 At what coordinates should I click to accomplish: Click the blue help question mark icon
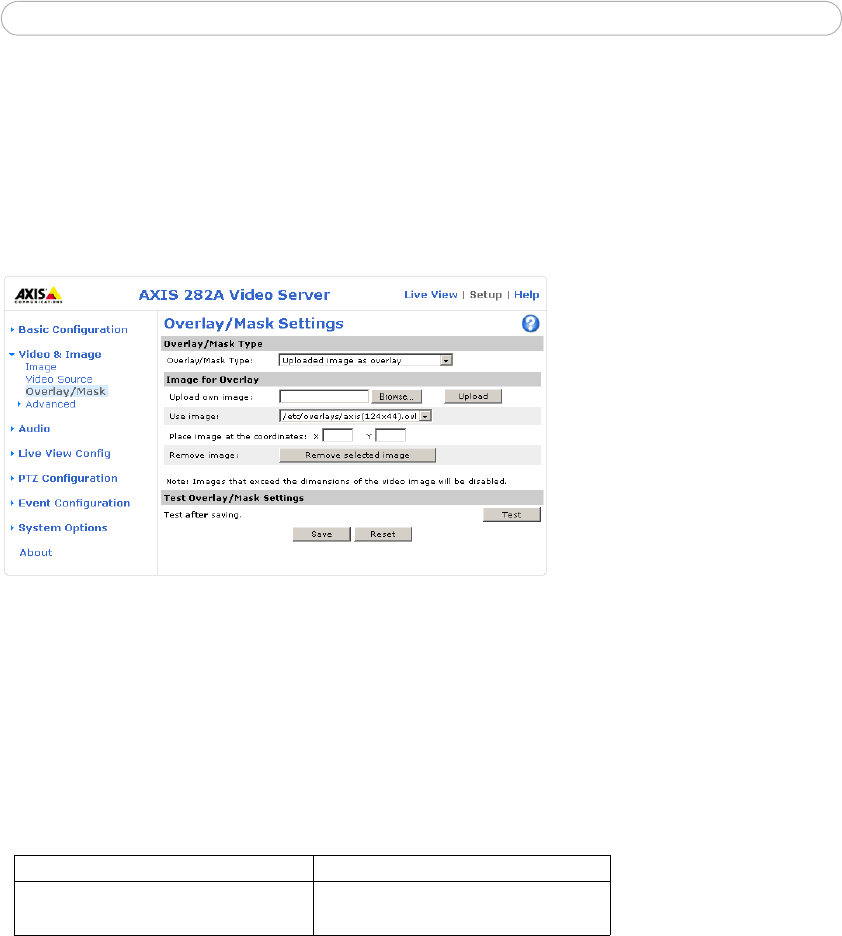tap(531, 323)
